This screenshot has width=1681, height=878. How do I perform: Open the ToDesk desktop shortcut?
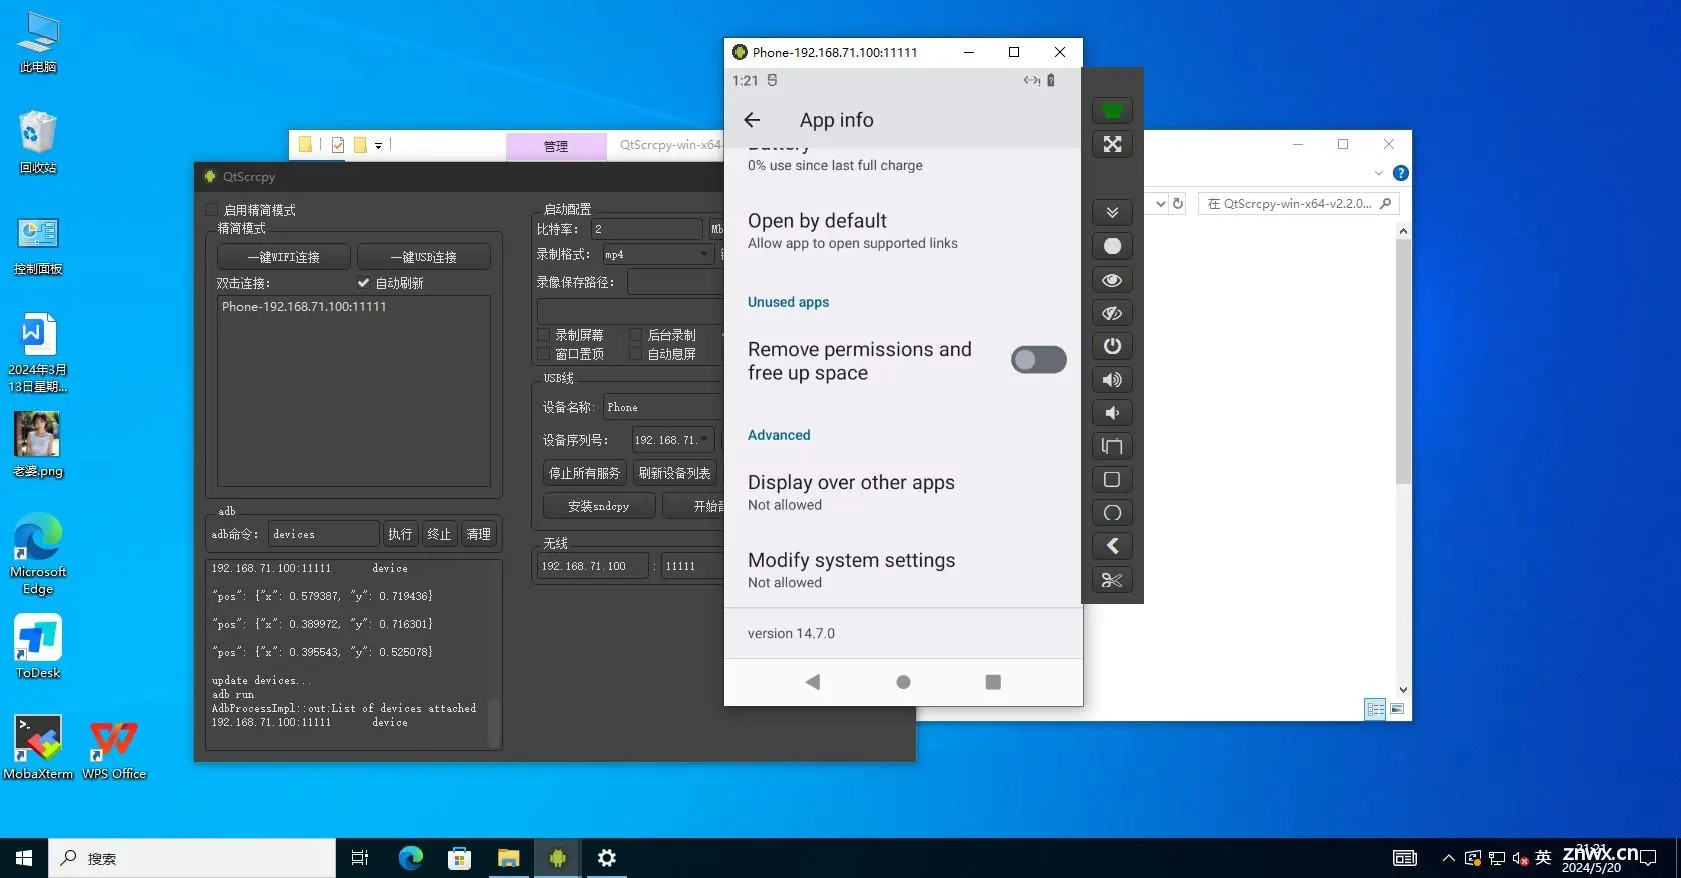point(38,647)
